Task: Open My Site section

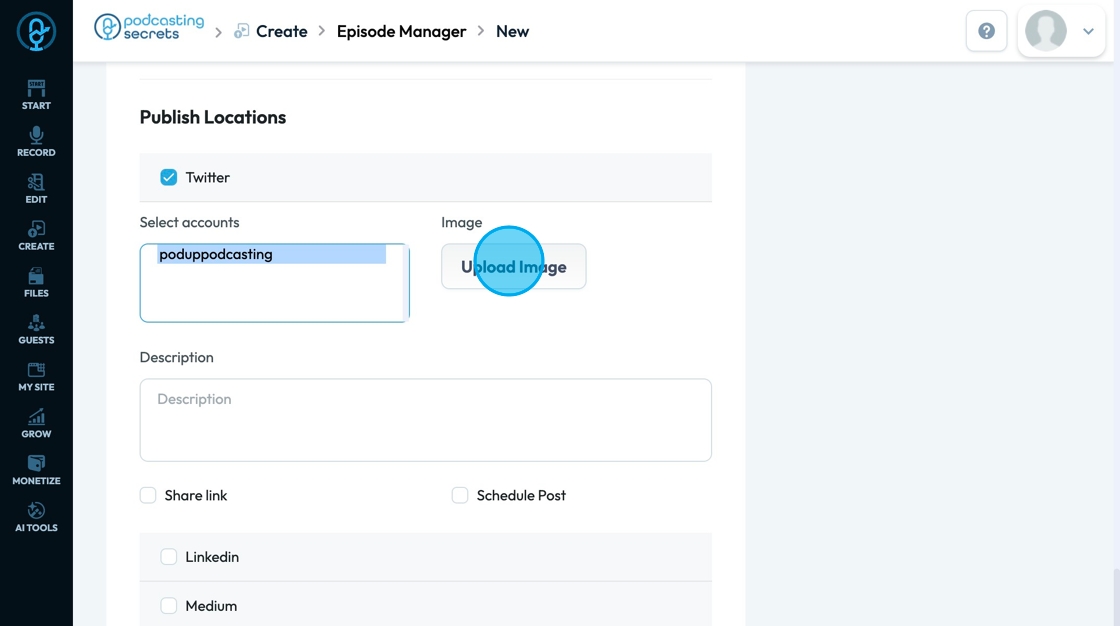Action: 36,376
